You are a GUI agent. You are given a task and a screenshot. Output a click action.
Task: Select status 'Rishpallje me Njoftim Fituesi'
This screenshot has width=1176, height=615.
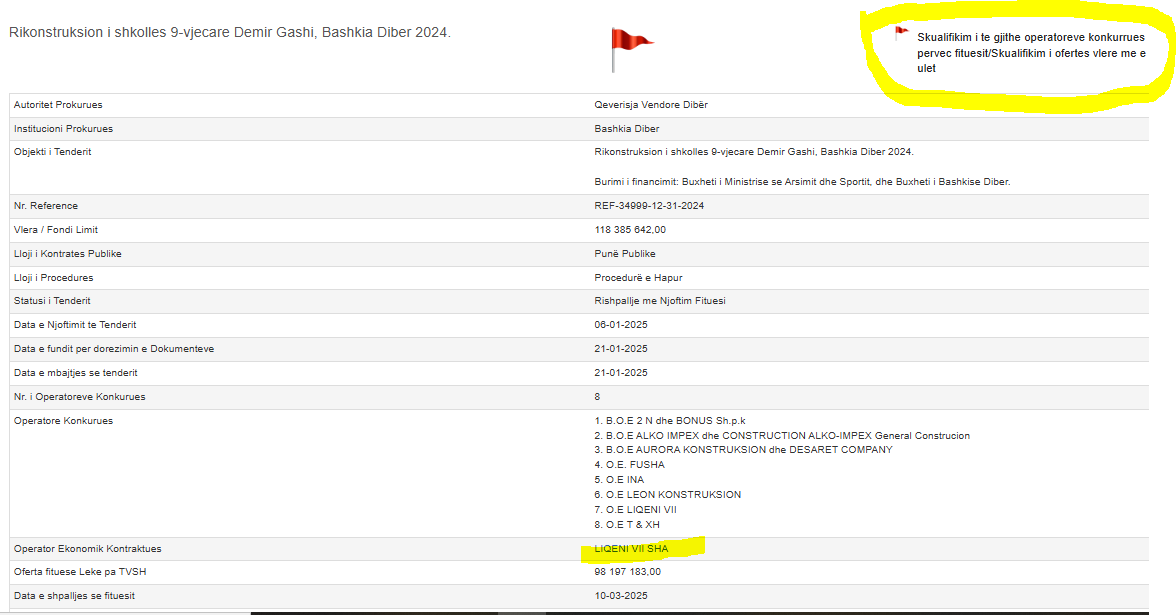click(660, 301)
